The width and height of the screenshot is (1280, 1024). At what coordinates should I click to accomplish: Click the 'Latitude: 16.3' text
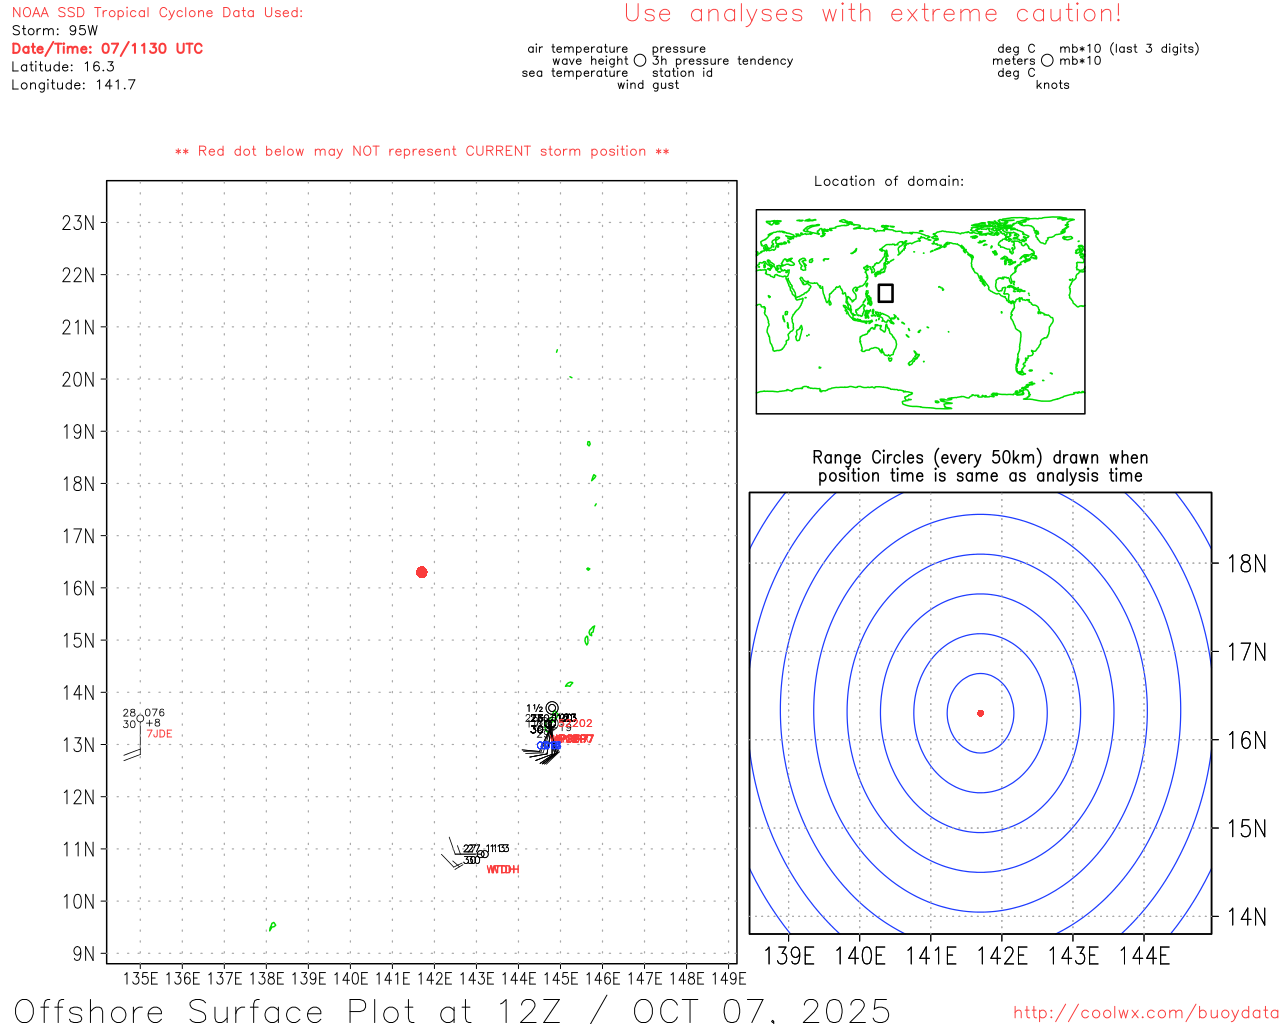click(x=63, y=67)
